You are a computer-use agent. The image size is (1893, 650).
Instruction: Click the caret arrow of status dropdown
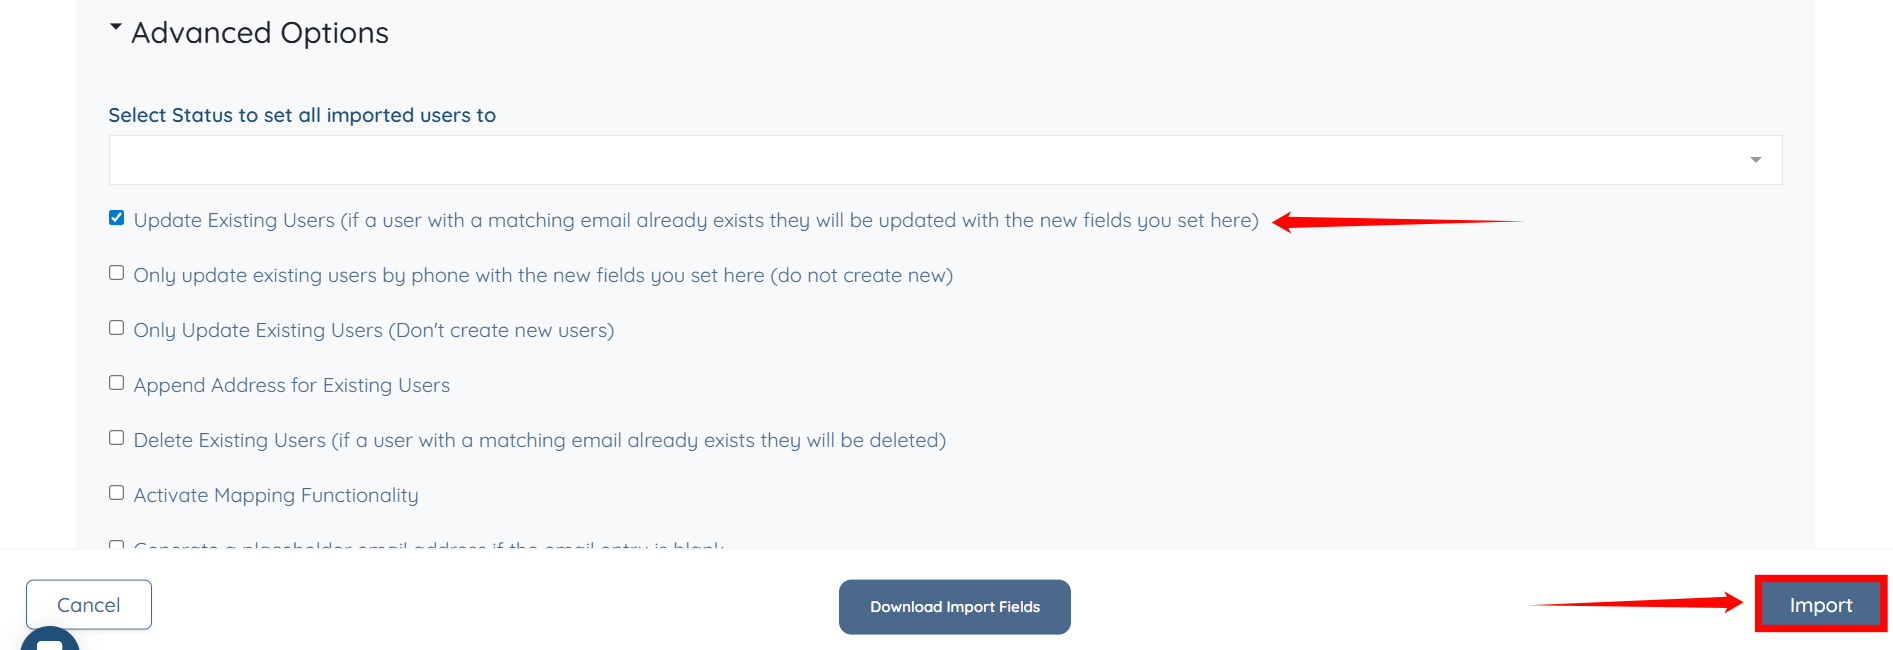click(1755, 160)
